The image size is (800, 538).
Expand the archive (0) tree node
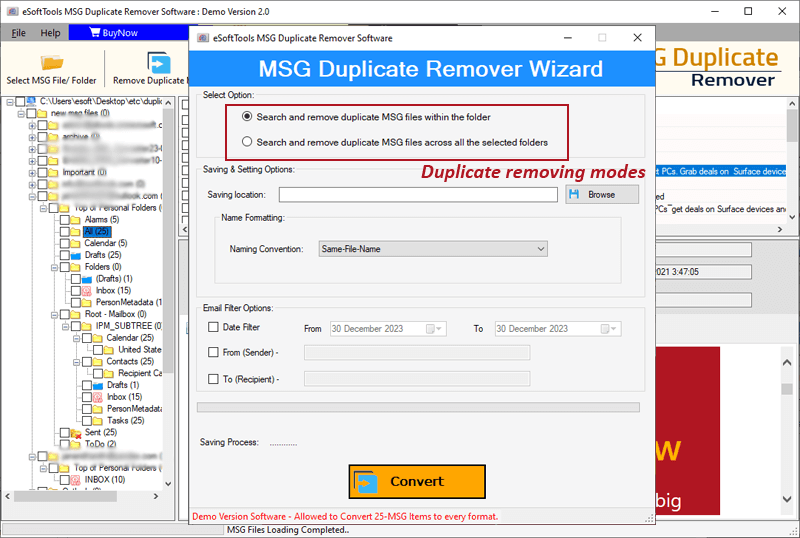[x=32, y=137]
